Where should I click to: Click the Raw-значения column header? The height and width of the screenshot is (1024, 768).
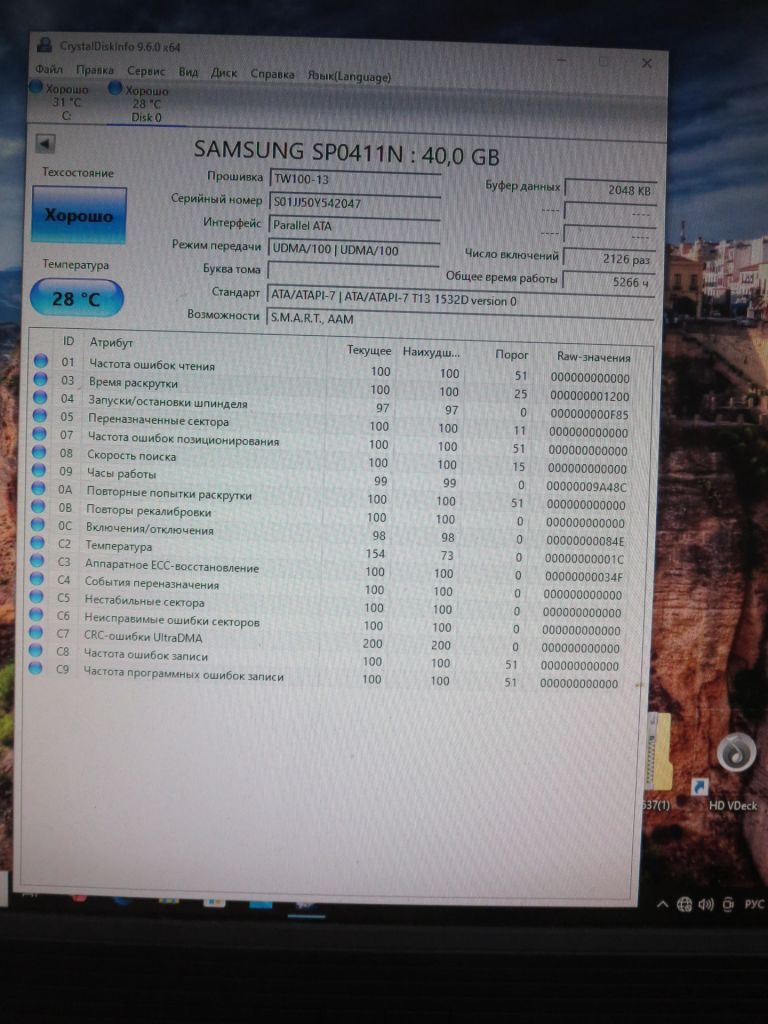594,357
